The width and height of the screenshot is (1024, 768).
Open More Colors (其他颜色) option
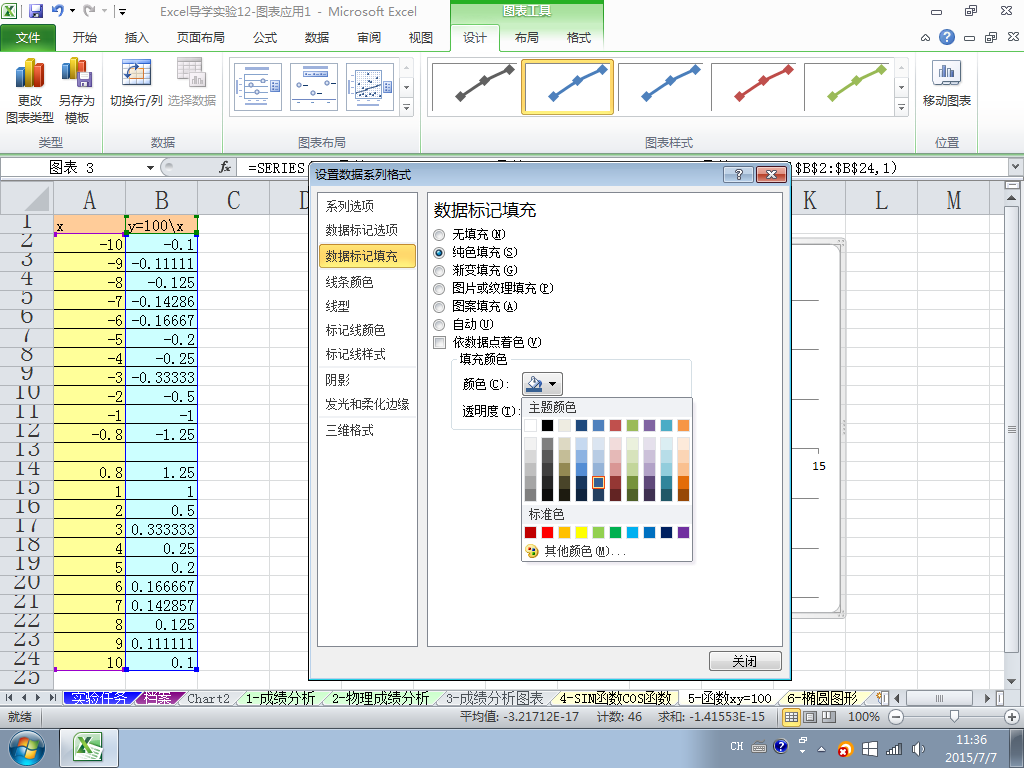pyautogui.click(x=584, y=551)
